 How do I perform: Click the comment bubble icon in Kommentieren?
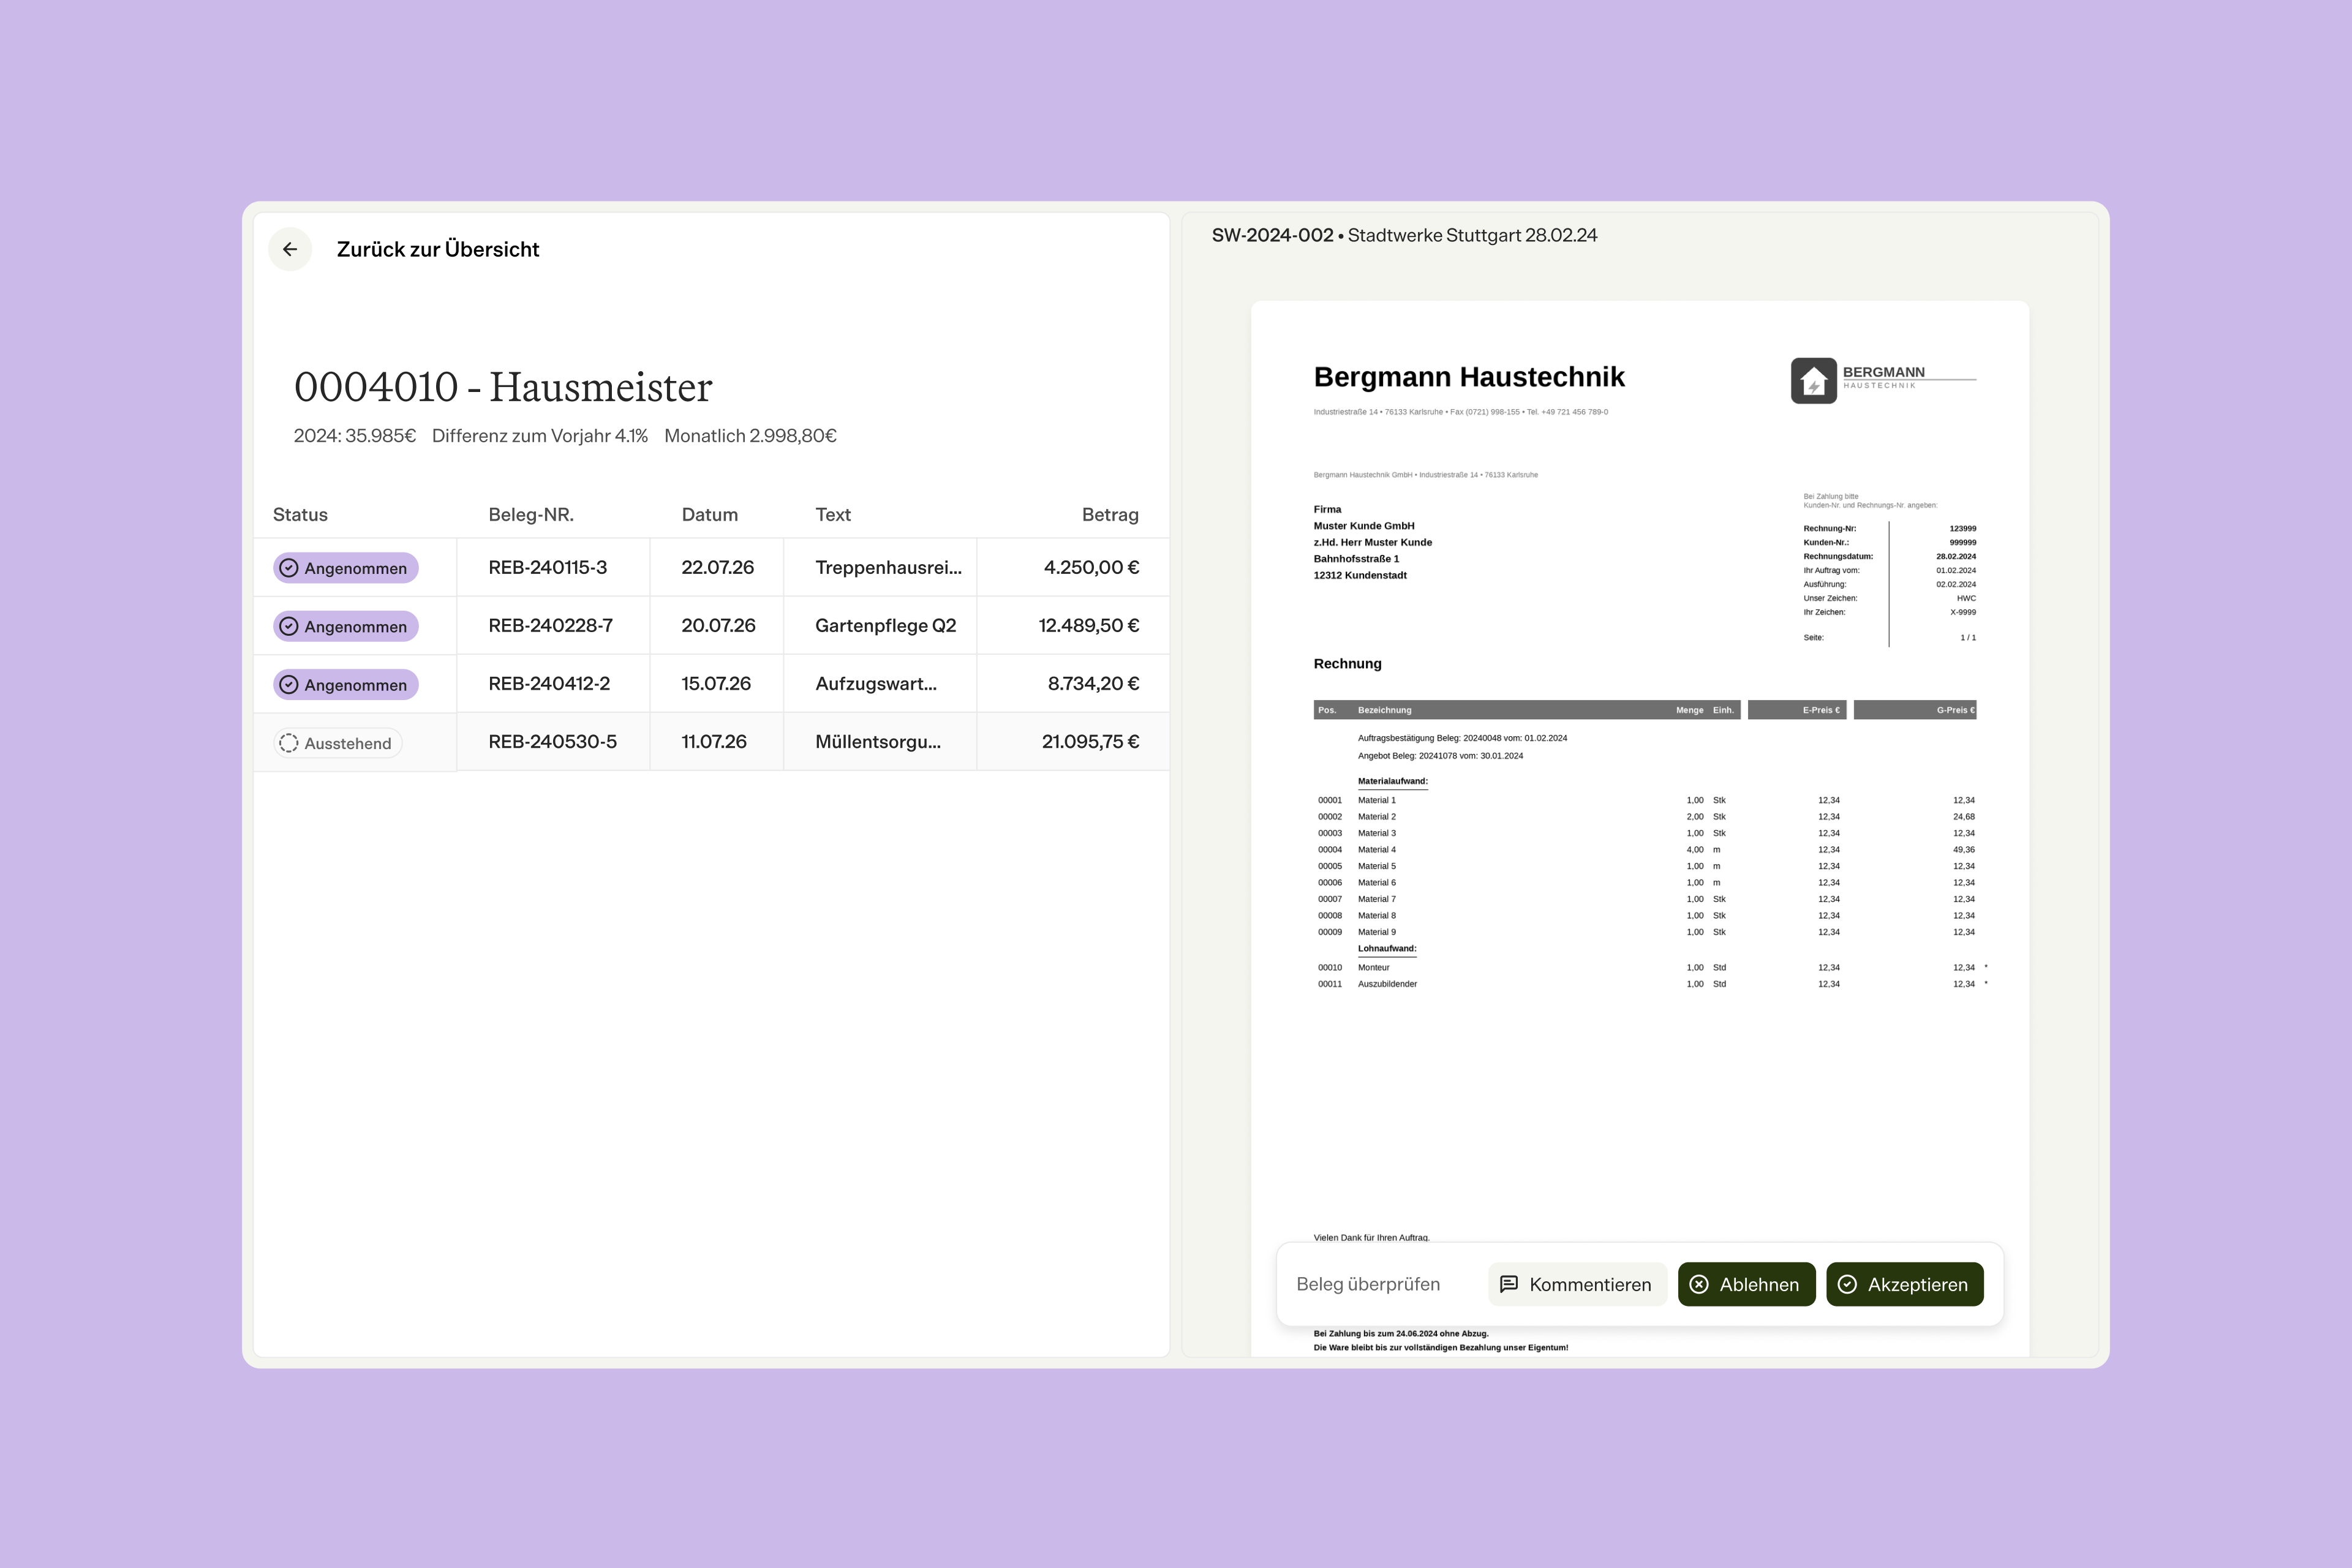(1509, 1284)
